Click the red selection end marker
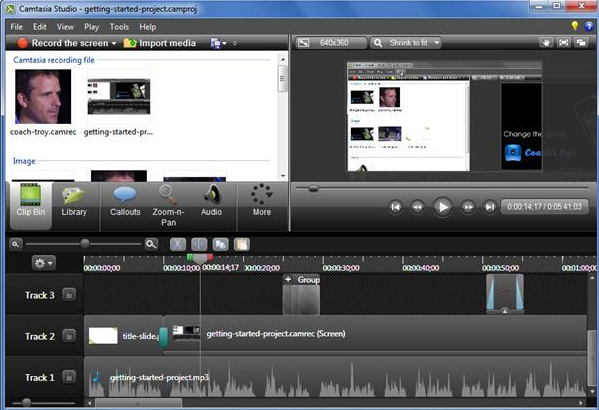Viewport: 599px width, 410px height. click(x=210, y=258)
